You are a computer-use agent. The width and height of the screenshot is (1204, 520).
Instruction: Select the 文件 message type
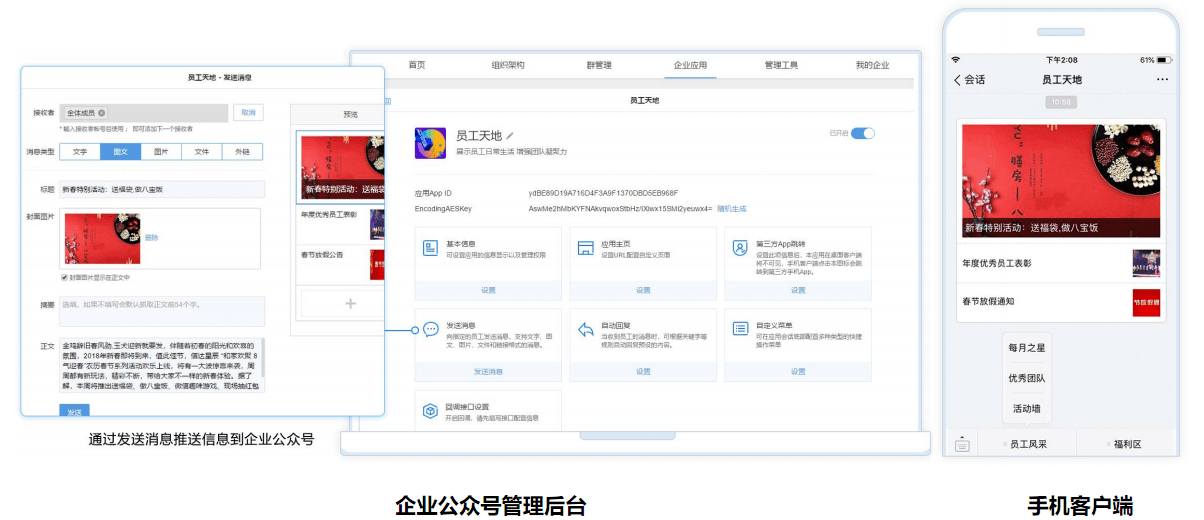coord(202,152)
